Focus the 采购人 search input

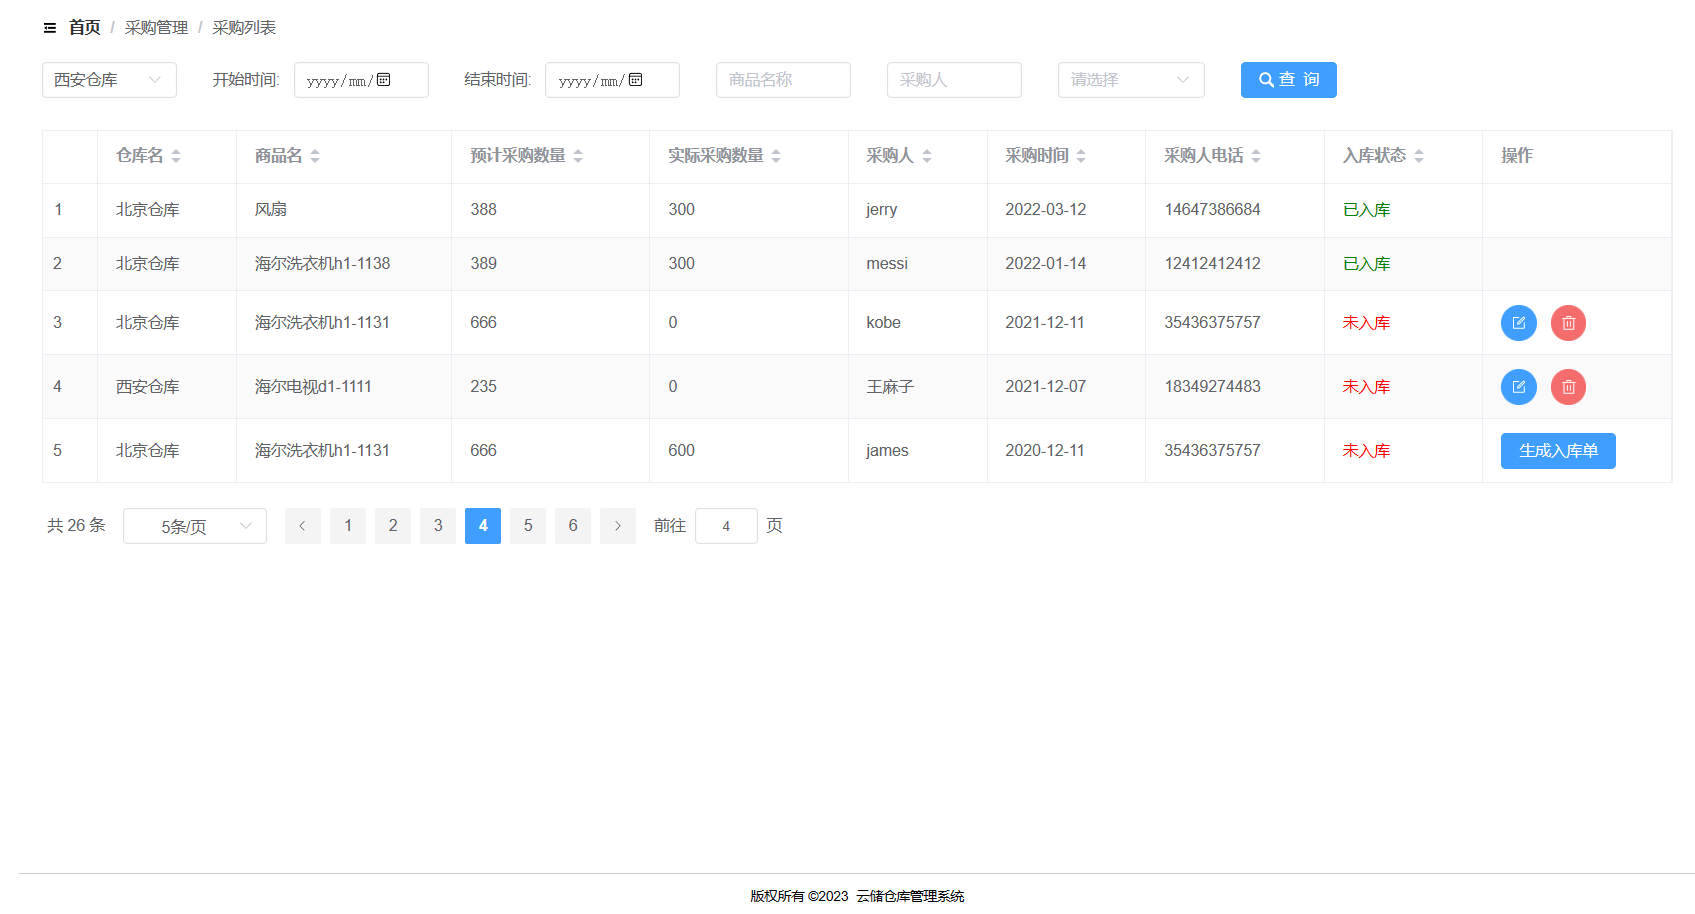(x=954, y=80)
